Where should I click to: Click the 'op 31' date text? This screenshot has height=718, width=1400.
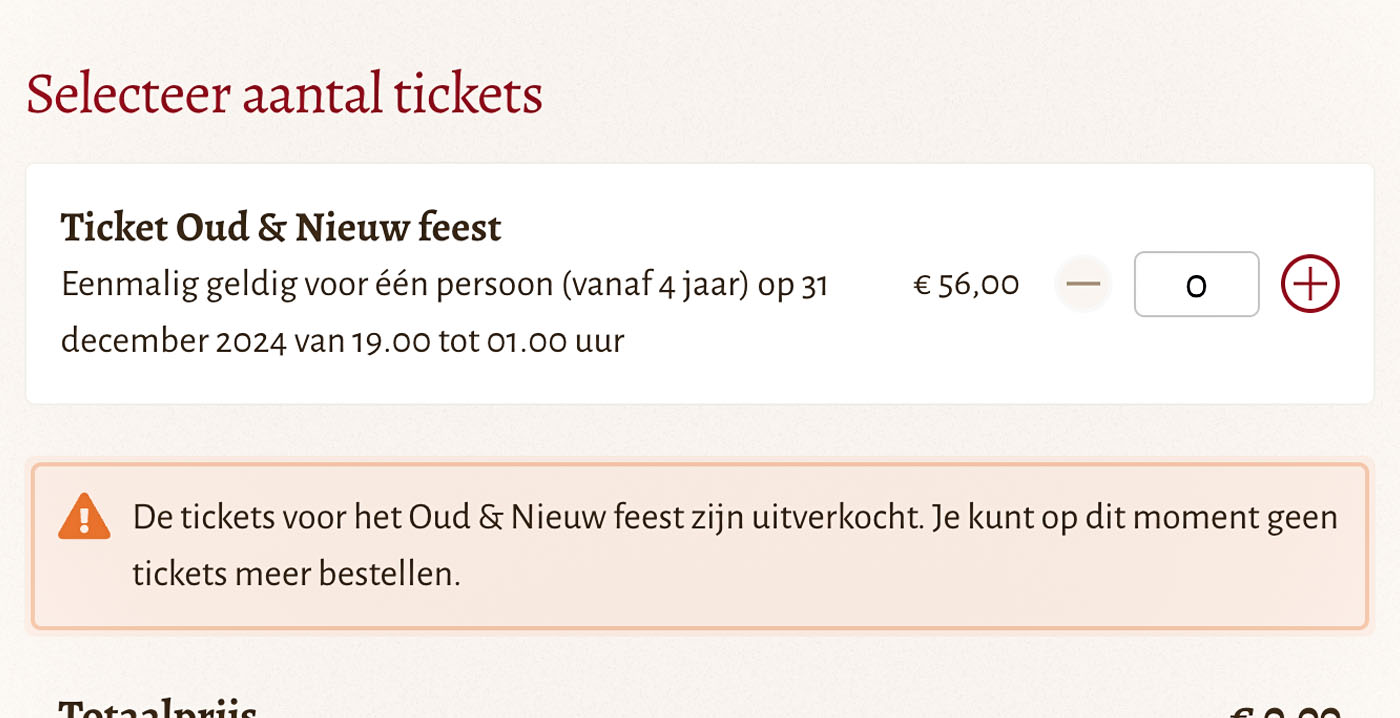793,287
